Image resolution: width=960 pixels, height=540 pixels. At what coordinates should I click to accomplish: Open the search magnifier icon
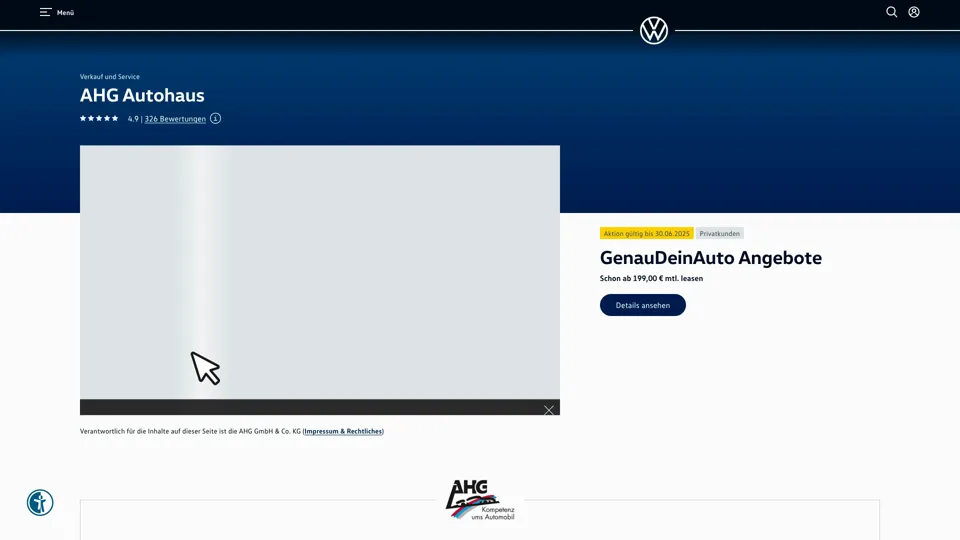[891, 12]
